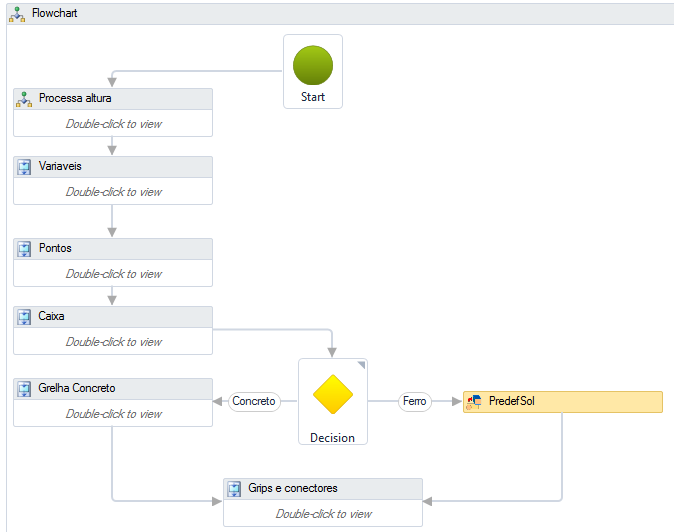Click the Variaveis sequence icon
This screenshot has height=532, width=674.
tap(25, 167)
